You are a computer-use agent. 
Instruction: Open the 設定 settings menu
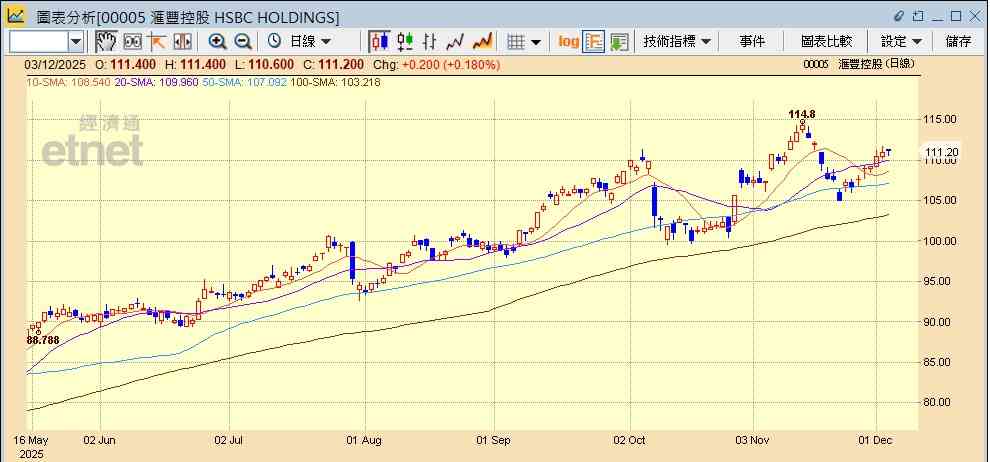[901, 41]
